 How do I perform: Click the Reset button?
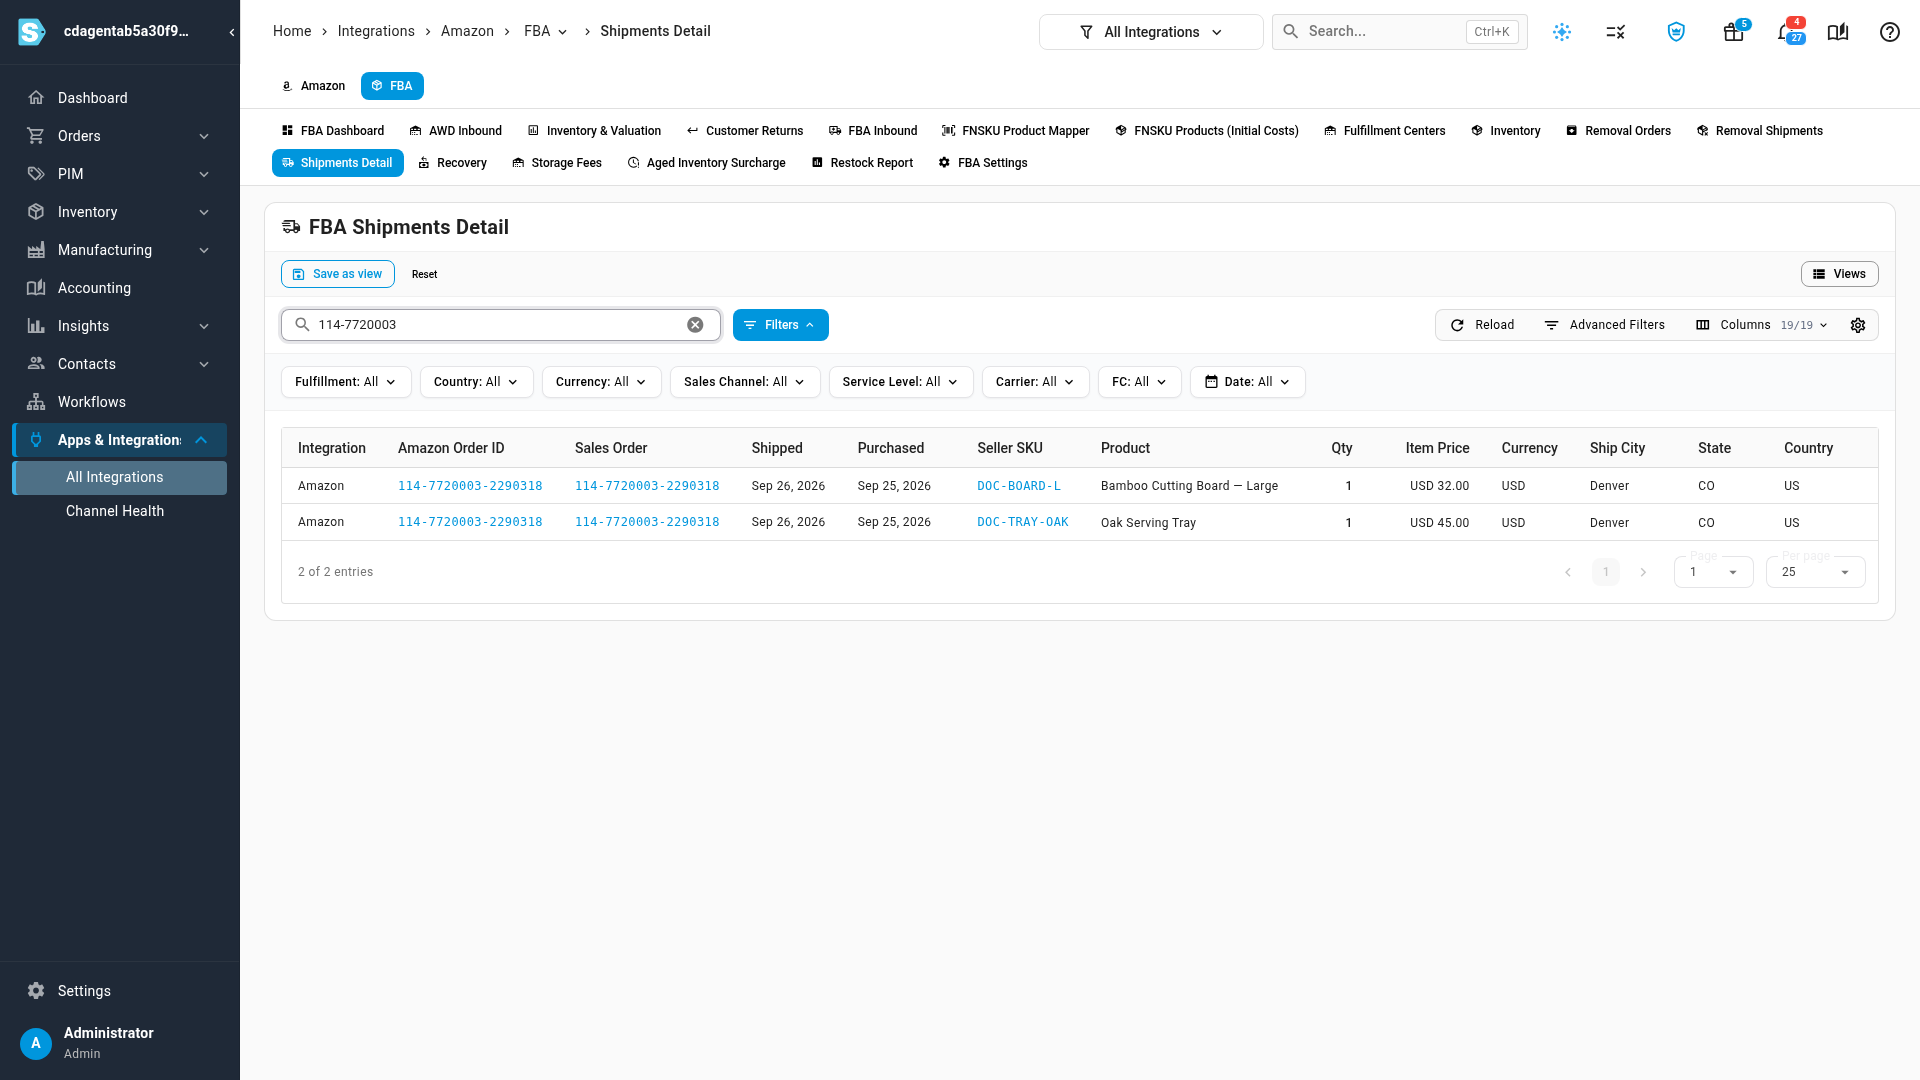(x=424, y=274)
